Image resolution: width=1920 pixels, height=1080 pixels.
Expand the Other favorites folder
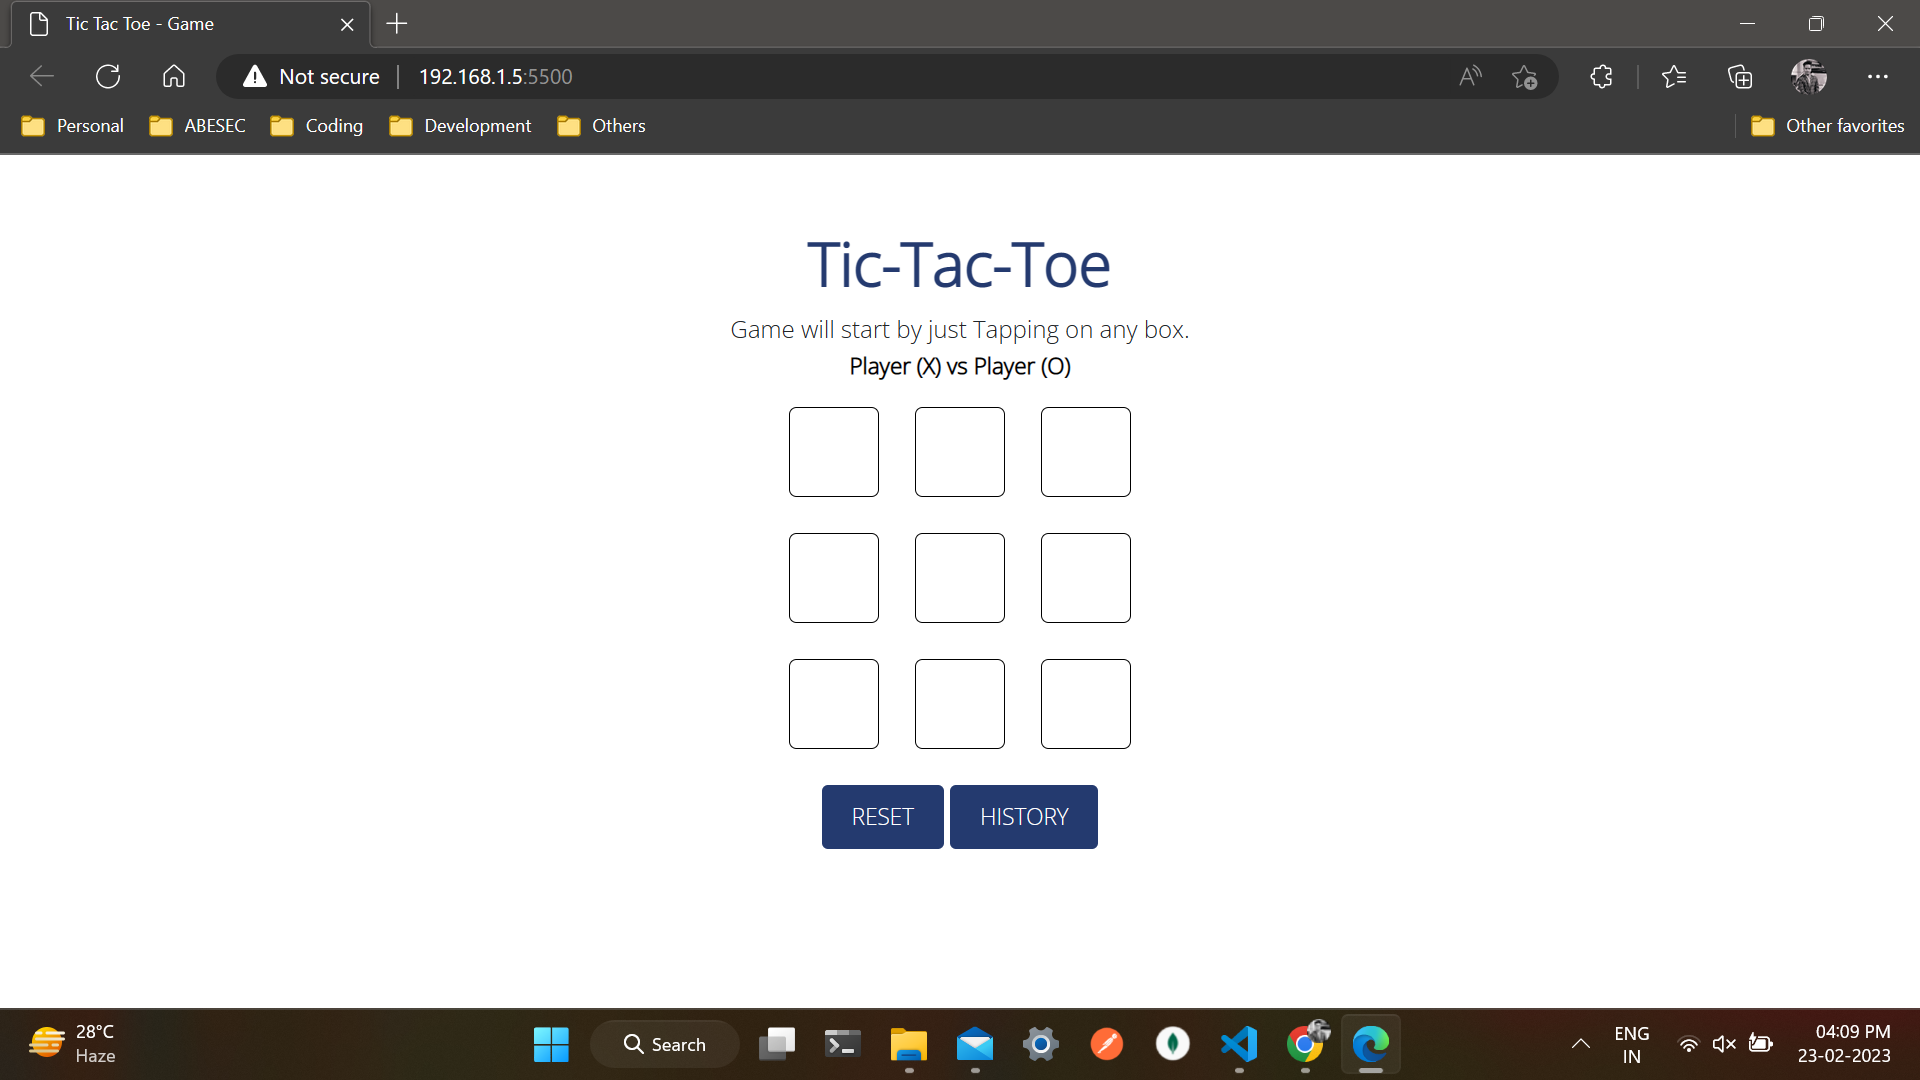click(x=1828, y=126)
